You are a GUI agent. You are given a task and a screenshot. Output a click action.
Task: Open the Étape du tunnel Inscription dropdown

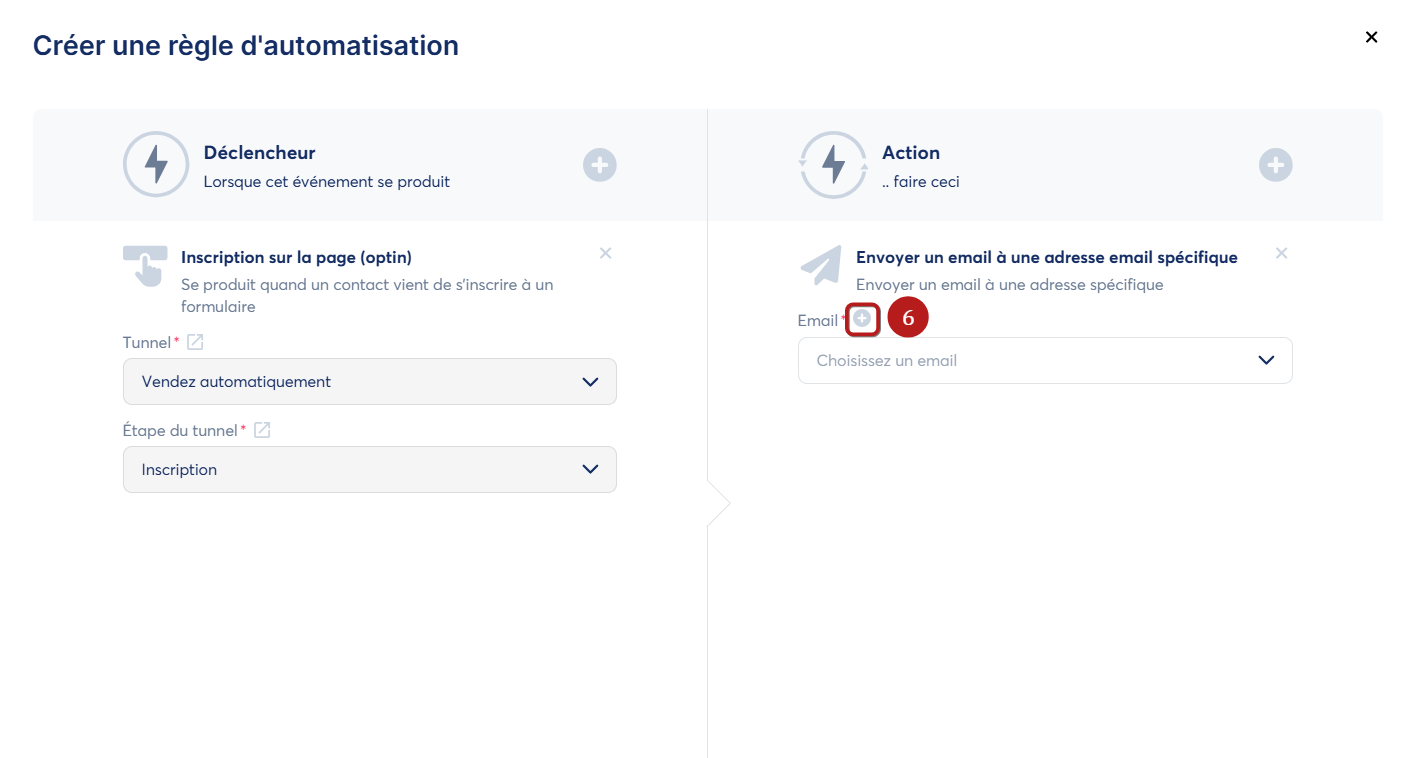pyautogui.click(x=370, y=469)
